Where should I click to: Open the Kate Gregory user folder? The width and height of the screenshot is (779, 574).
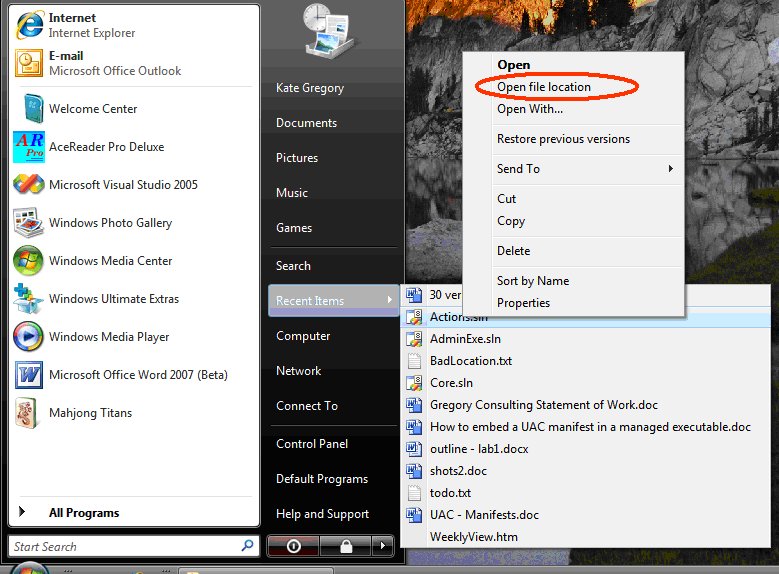[310, 88]
